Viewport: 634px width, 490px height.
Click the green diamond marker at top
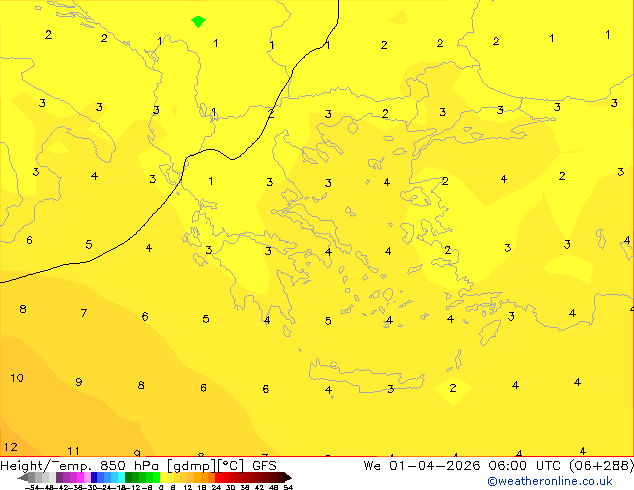[198, 21]
